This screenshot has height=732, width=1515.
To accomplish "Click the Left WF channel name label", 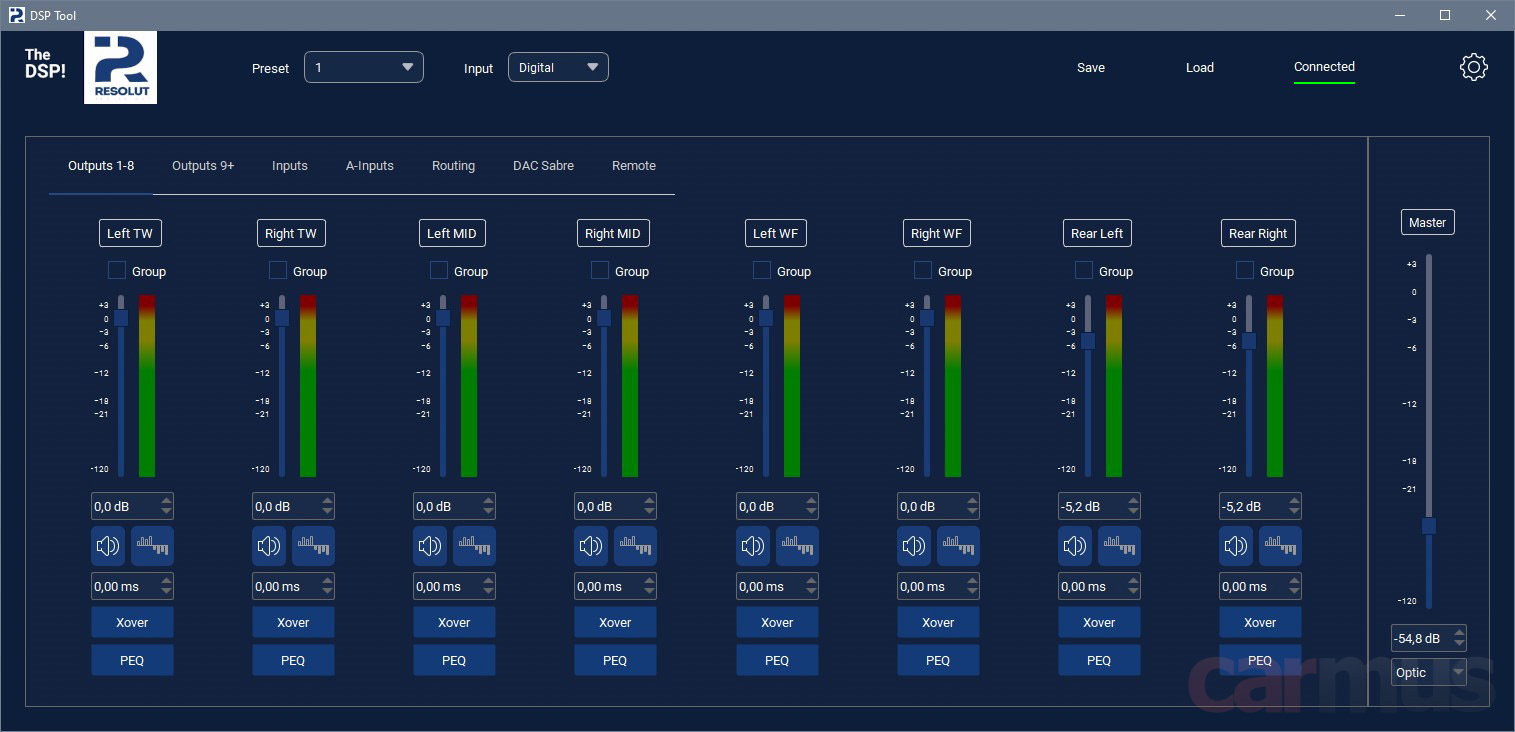I will pos(776,233).
